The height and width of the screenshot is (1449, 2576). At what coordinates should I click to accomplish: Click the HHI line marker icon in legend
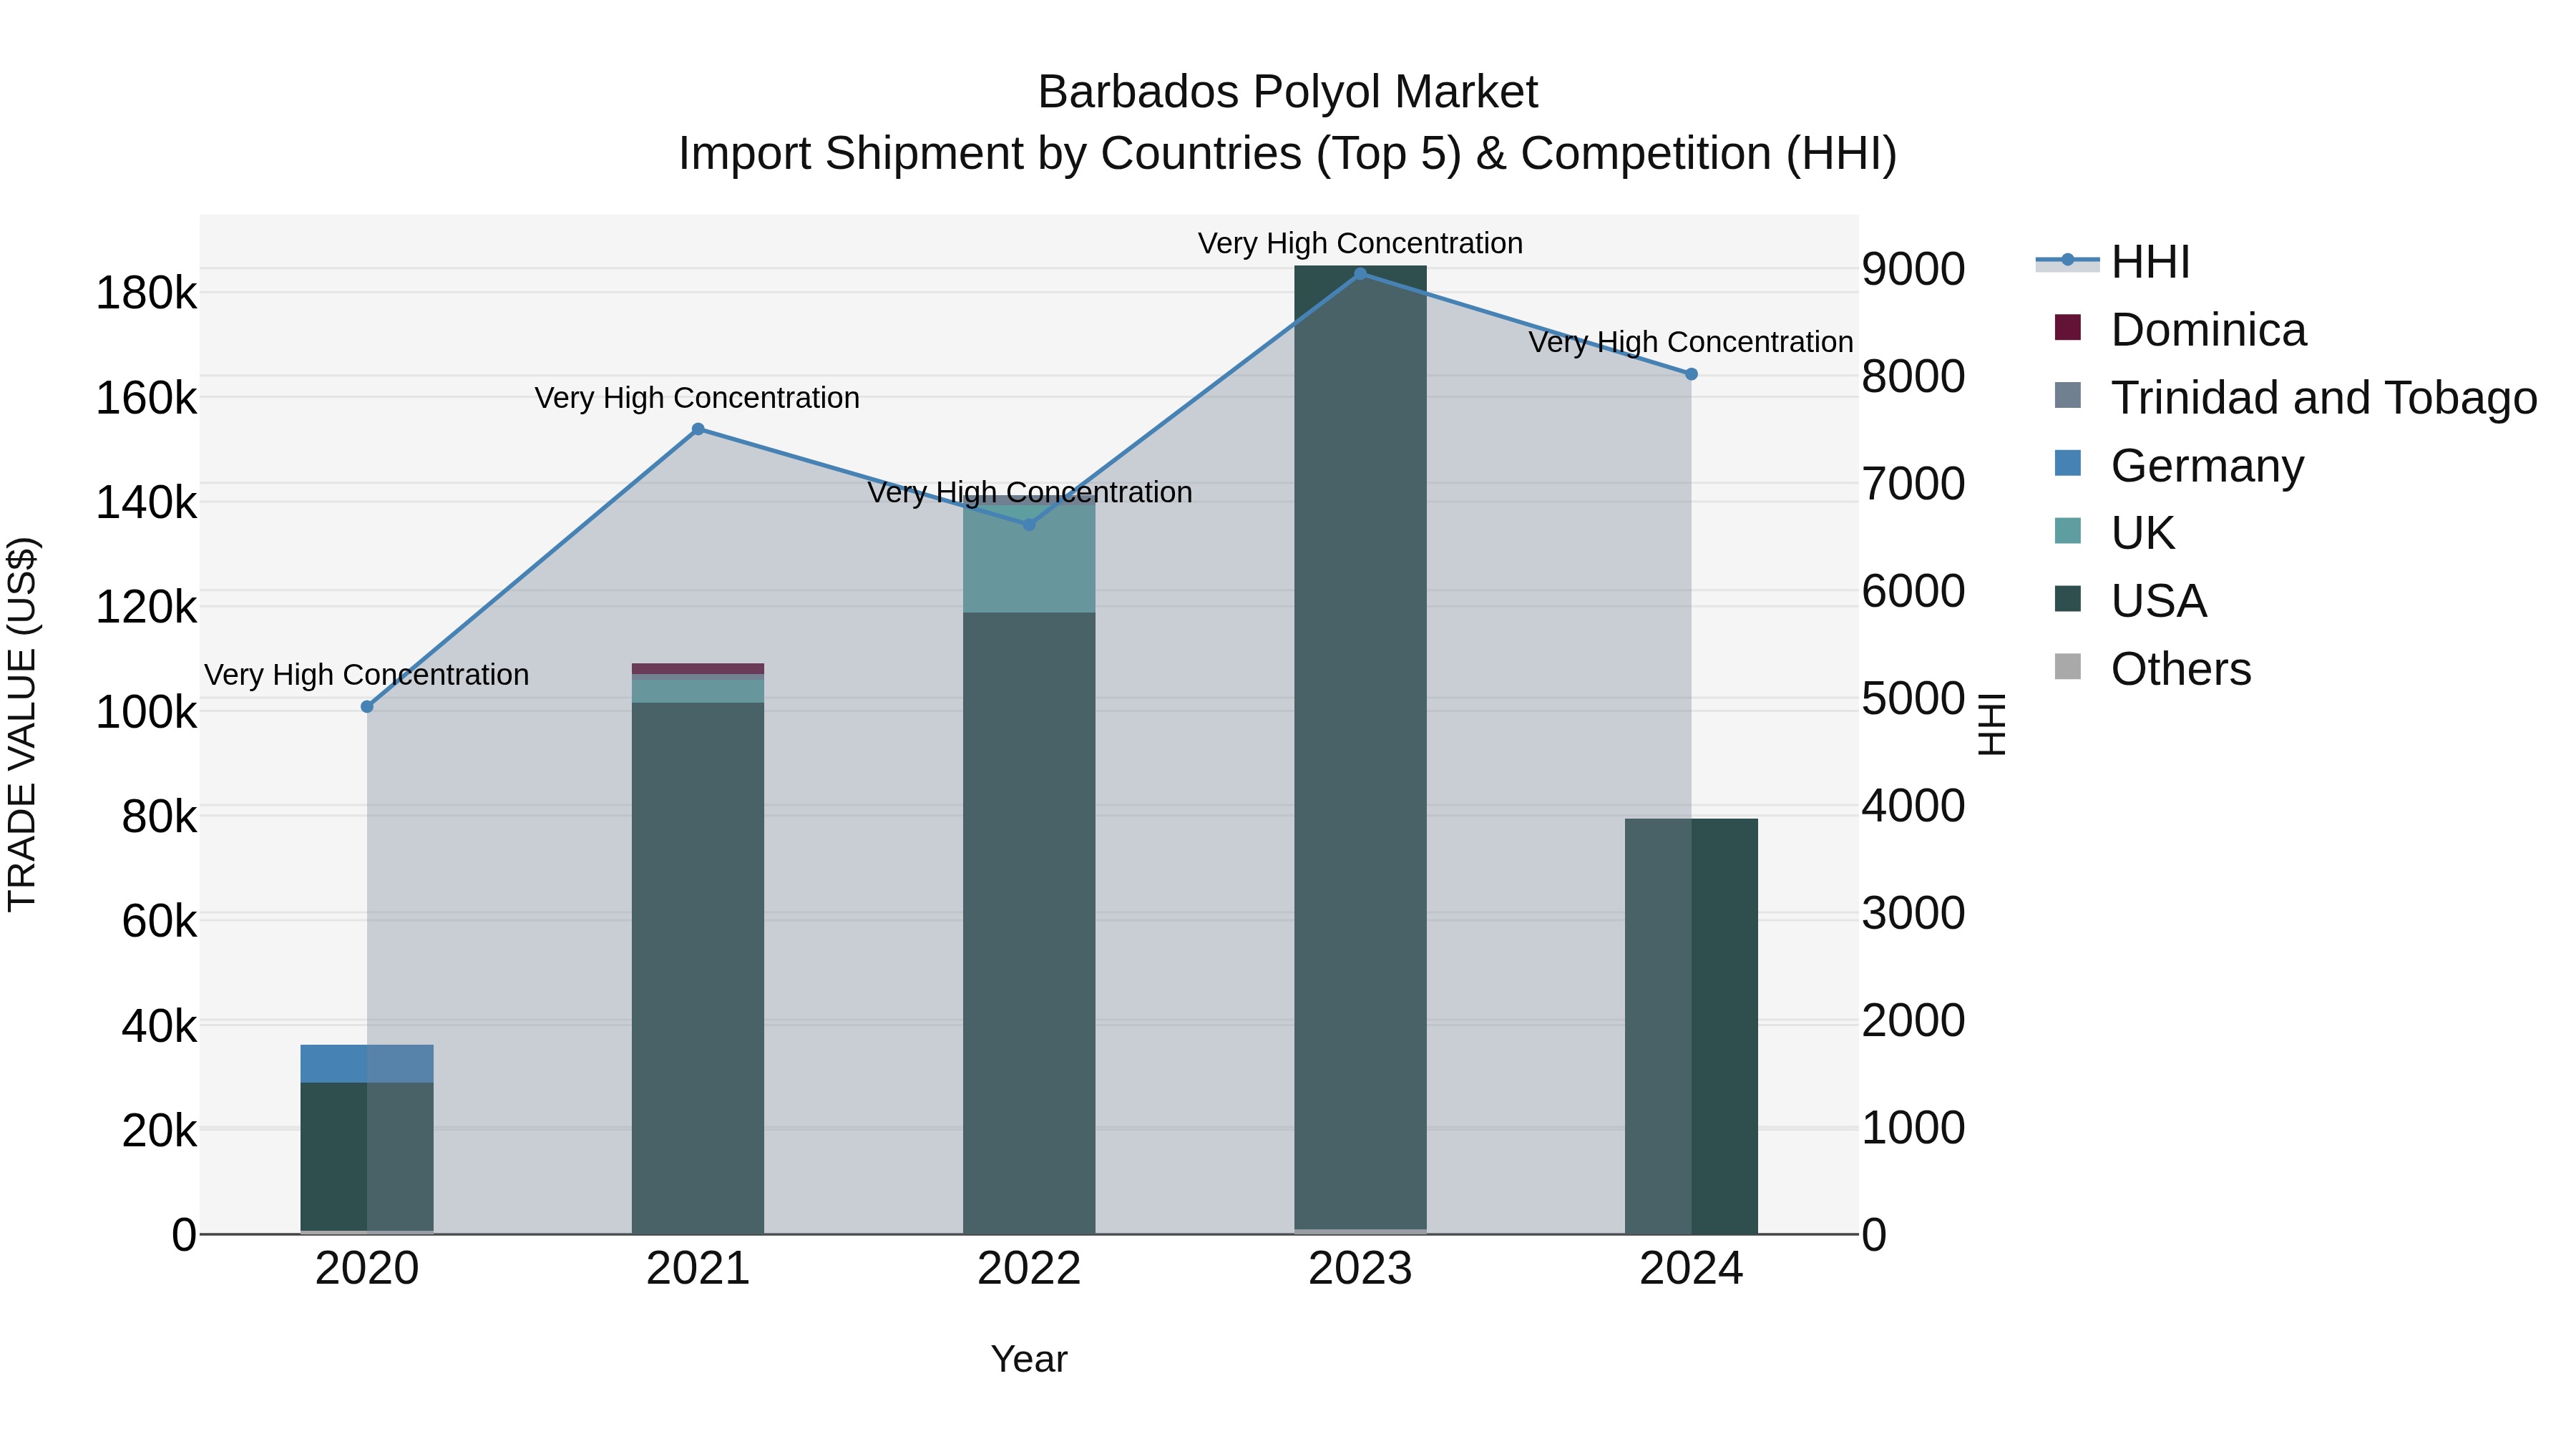point(2067,260)
